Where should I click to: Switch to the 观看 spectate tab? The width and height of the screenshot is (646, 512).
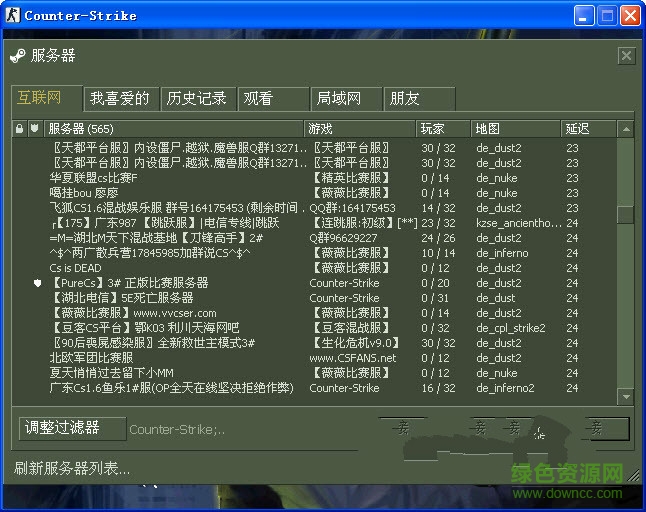pyautogui.click(x=273, y=99)
